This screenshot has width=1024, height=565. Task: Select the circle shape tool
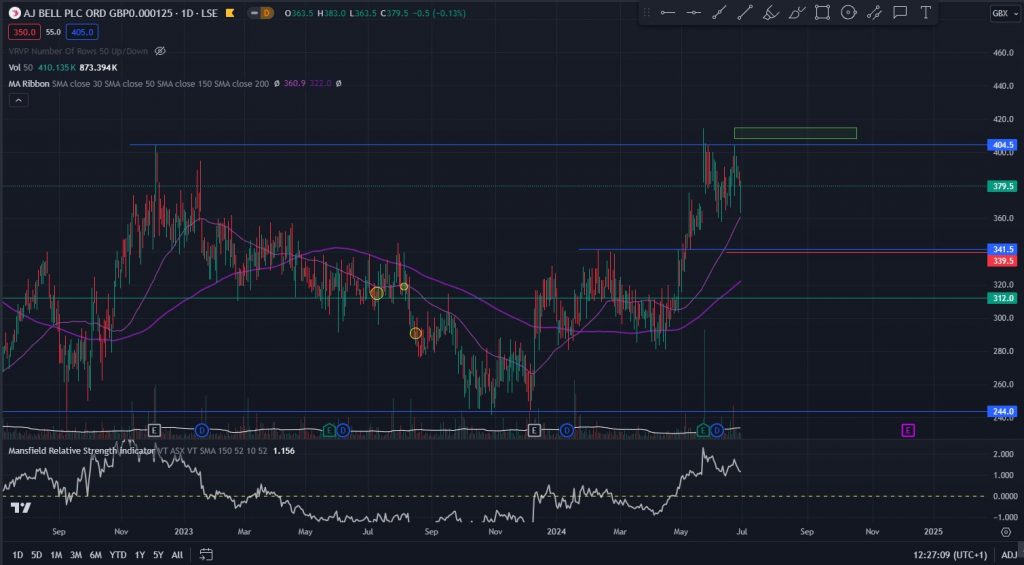pyautogui.click(x=848, y=12)
